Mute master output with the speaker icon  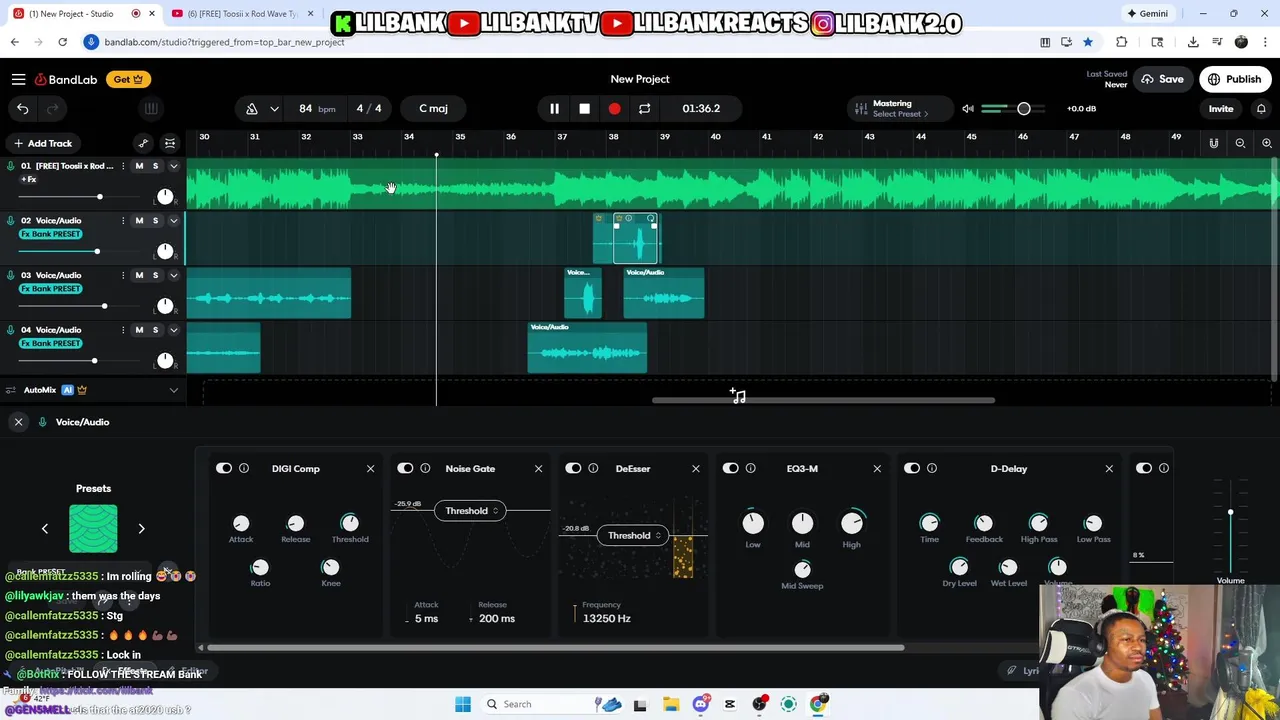pyautogui.click(x=967, y=108)
